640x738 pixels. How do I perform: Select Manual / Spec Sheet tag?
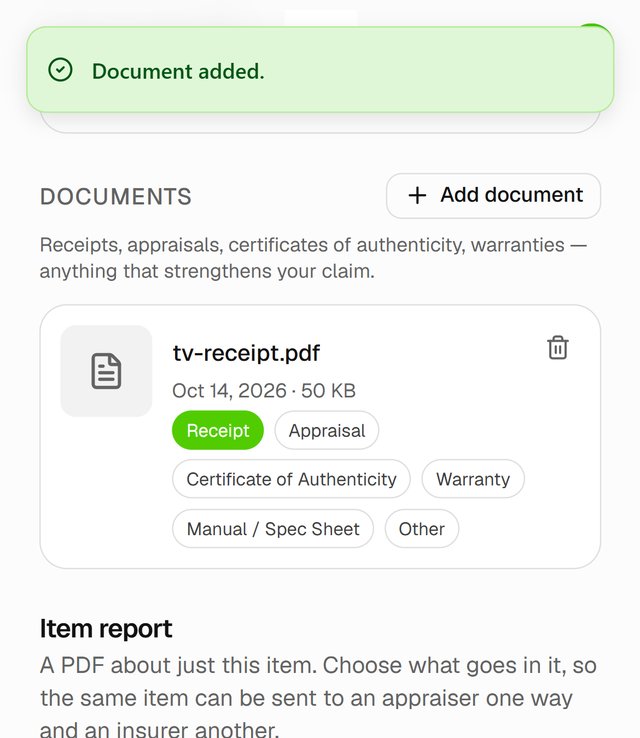click(x=273, y=529)
